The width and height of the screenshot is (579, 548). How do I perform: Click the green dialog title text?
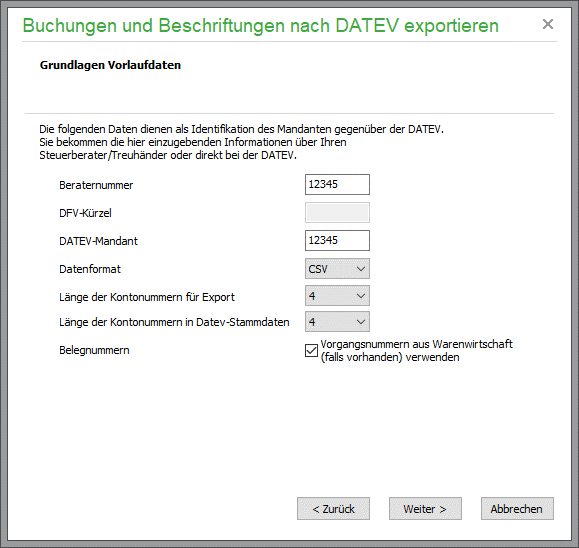point(261,26)
